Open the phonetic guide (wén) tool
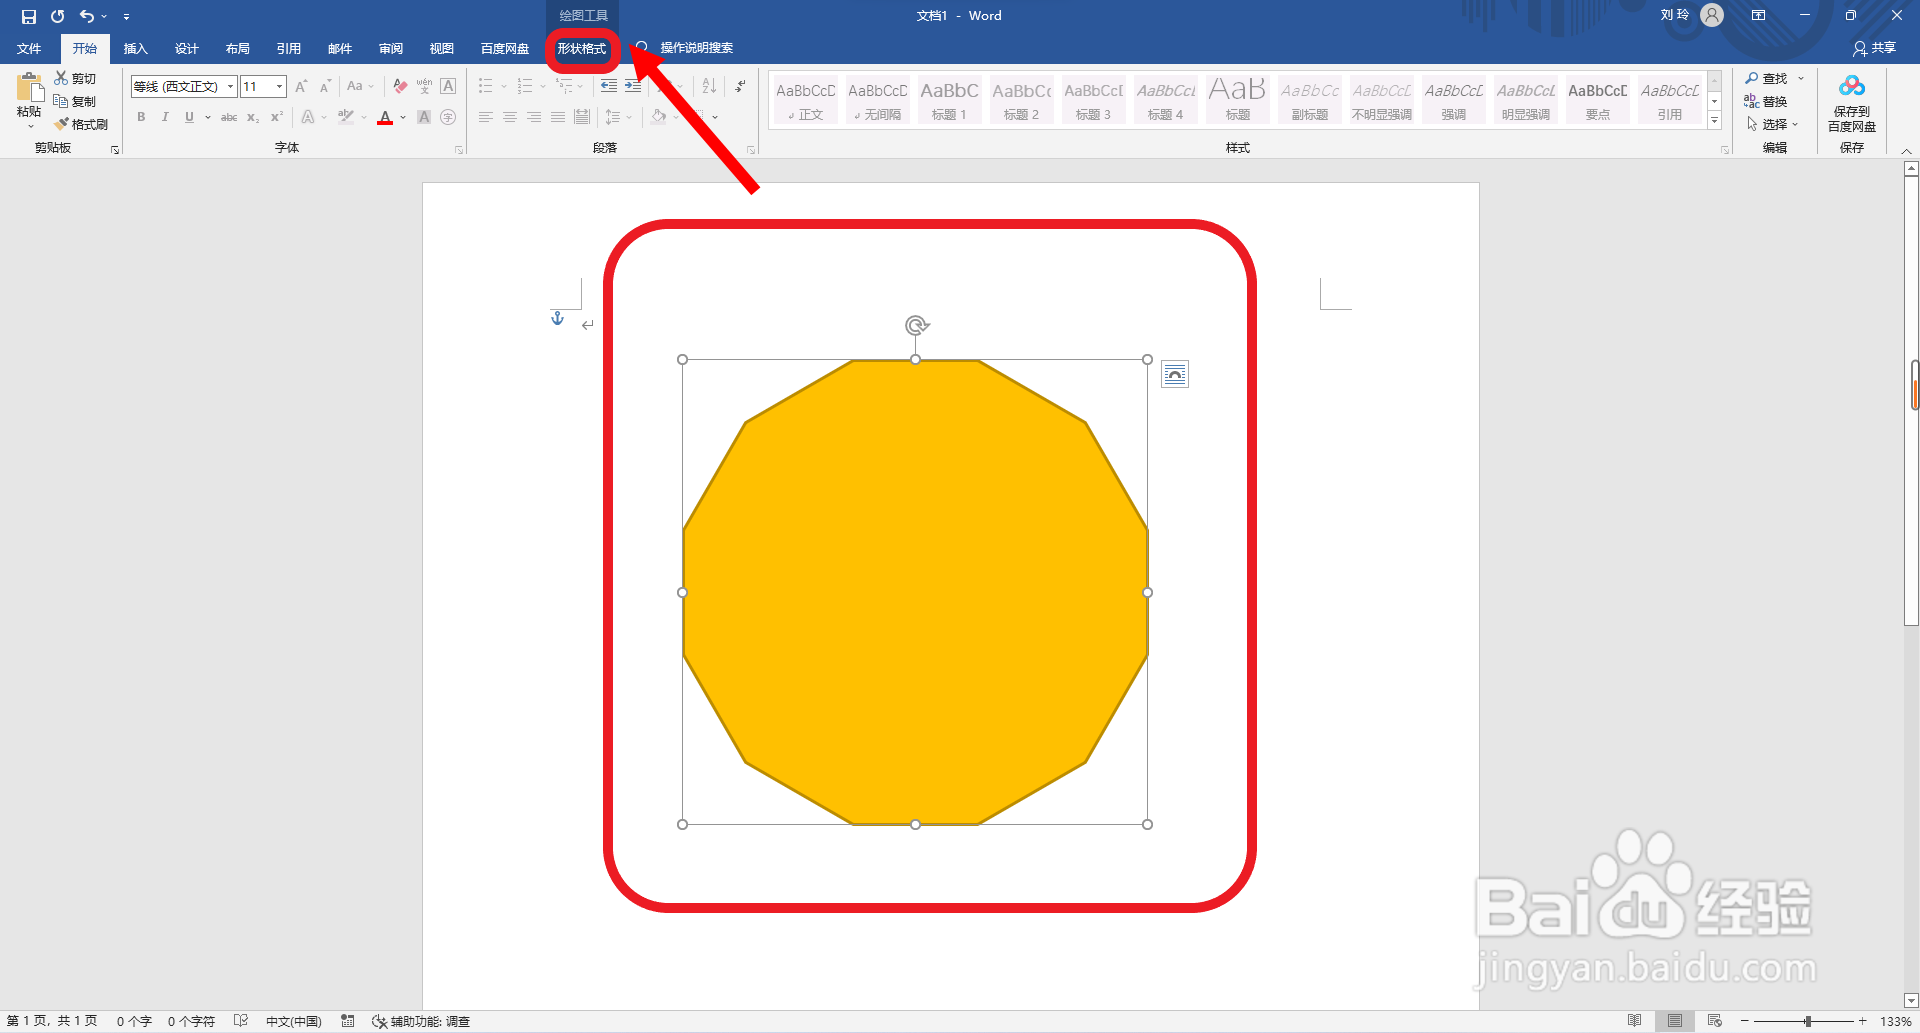This screenshot has width=1920, height=1033. [x=424, y=86]
